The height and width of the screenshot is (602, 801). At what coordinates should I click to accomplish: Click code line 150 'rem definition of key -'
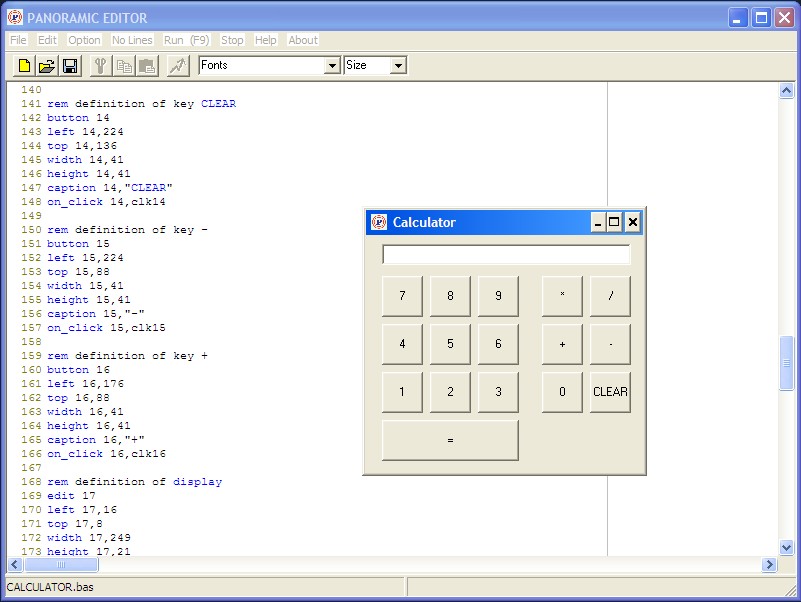[127, 230]
